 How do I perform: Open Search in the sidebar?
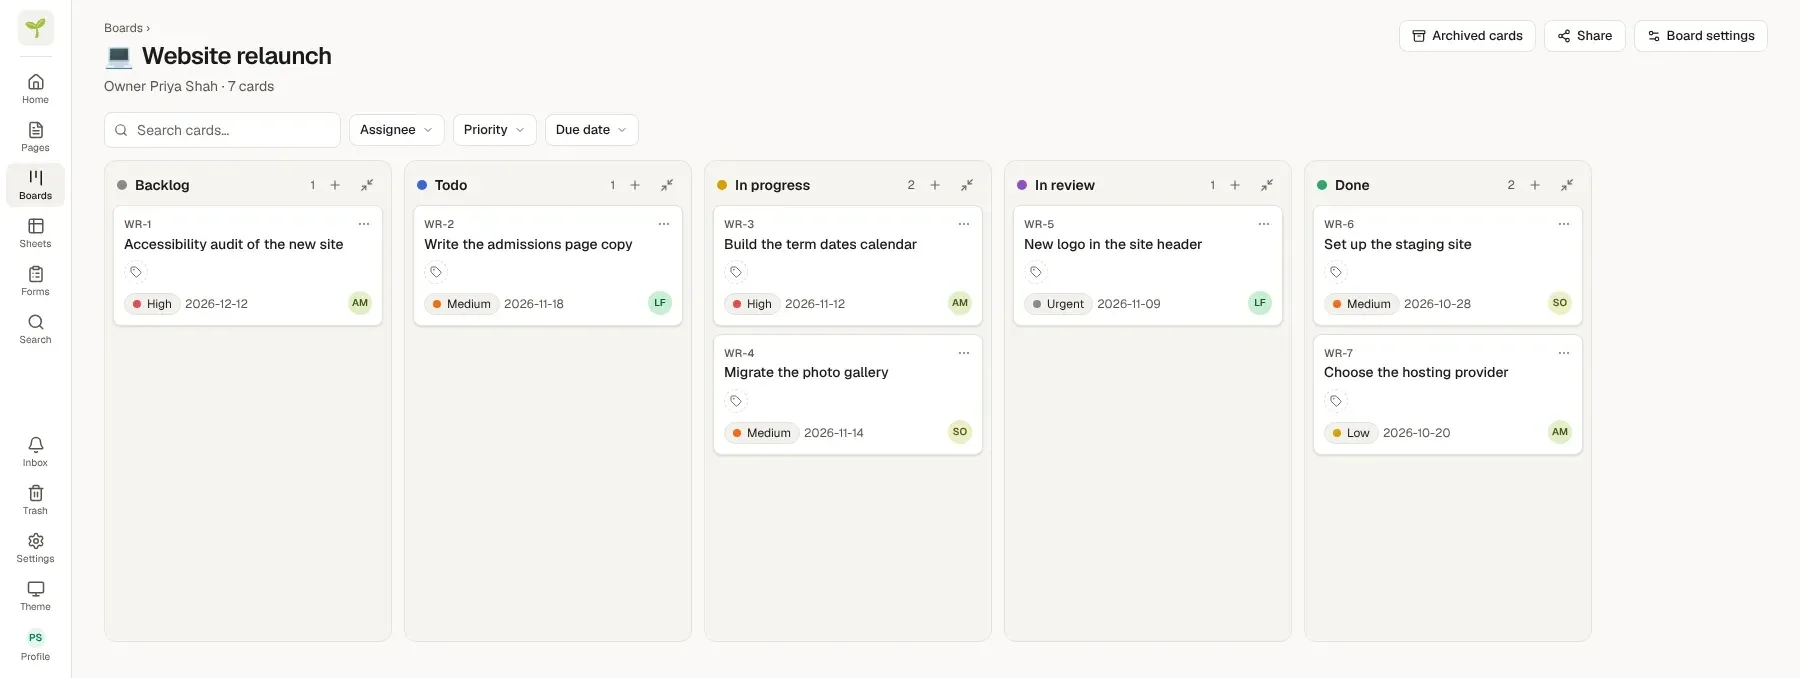point(36,329)
